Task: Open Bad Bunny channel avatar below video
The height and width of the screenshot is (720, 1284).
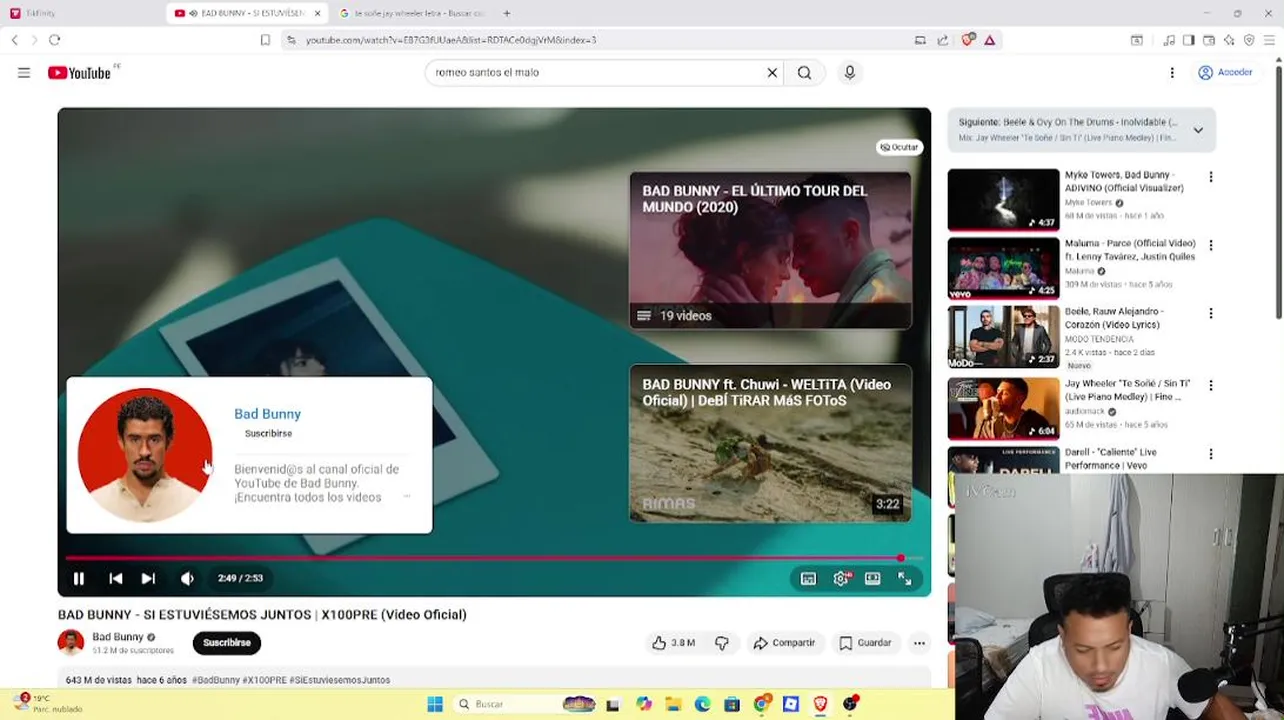Action: click(x=70, y=643)
